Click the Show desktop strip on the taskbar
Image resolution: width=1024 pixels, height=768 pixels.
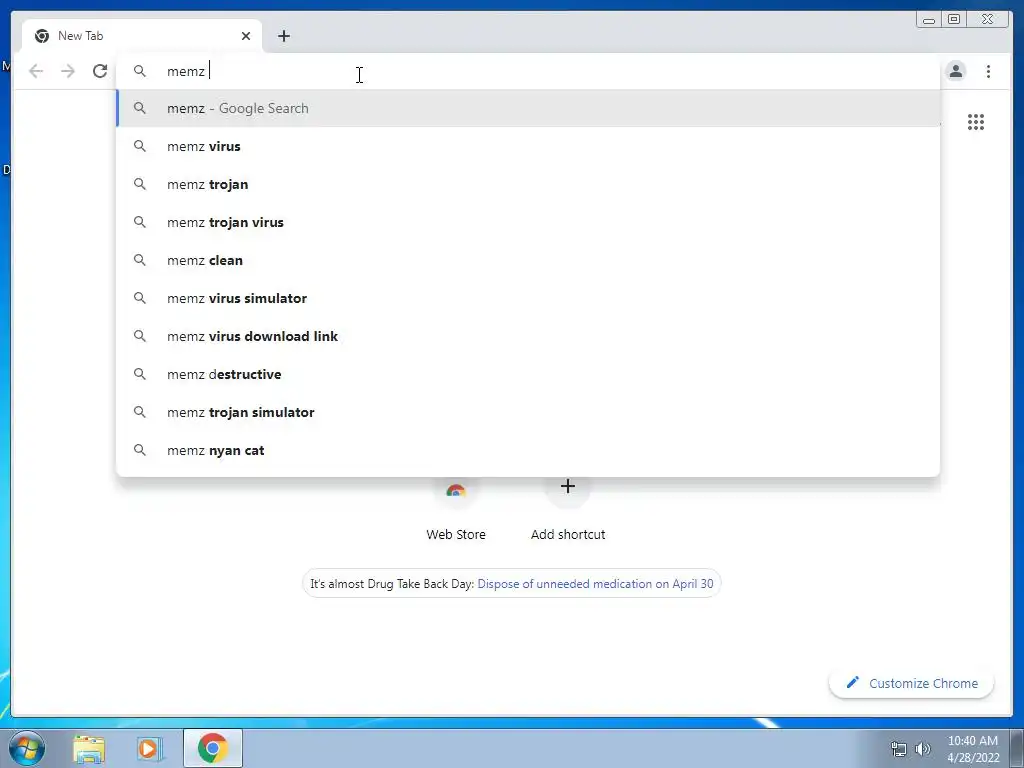(1017, 748)
